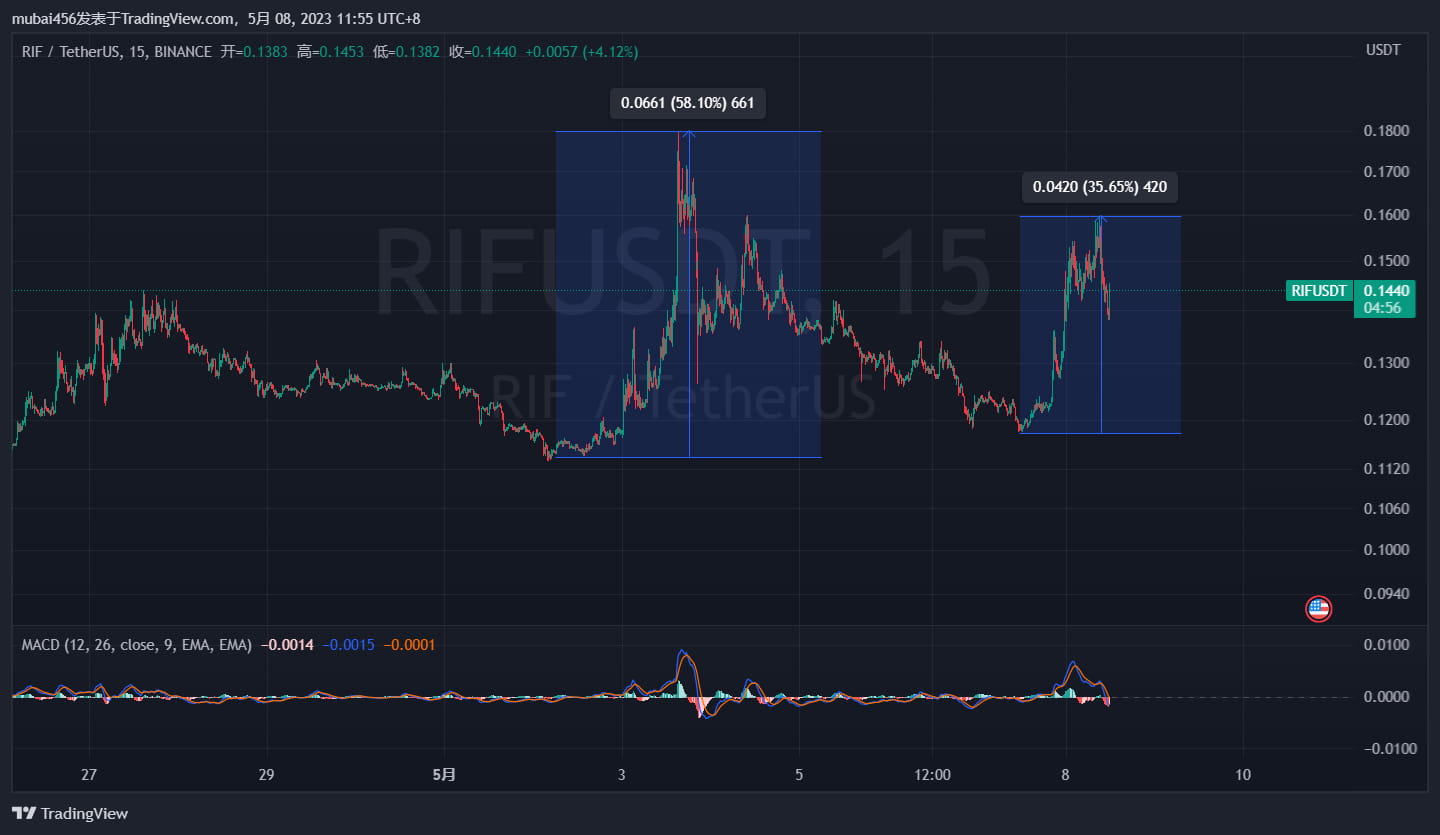Select the 0.0661 (58.10%) measurement label
The height and width of the screenshot is (835, 1440).
point(687,103)
